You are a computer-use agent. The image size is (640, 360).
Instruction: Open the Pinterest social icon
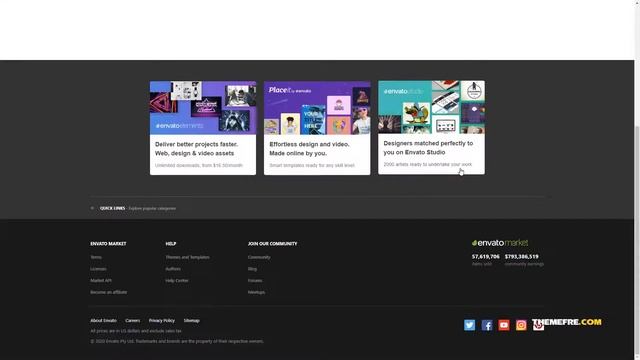[x=538, y=325]
